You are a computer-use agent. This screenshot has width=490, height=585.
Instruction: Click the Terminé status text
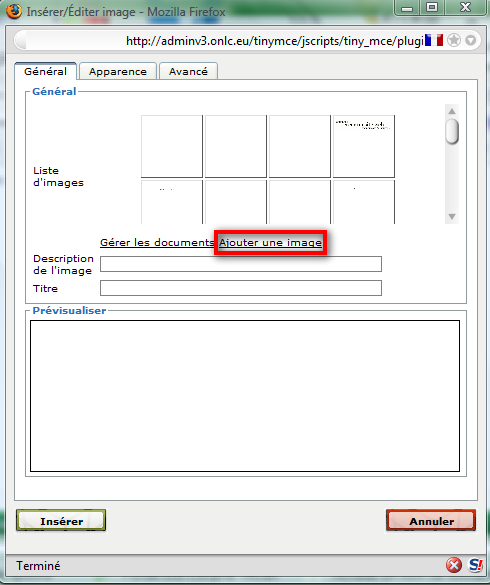[38, 566]
